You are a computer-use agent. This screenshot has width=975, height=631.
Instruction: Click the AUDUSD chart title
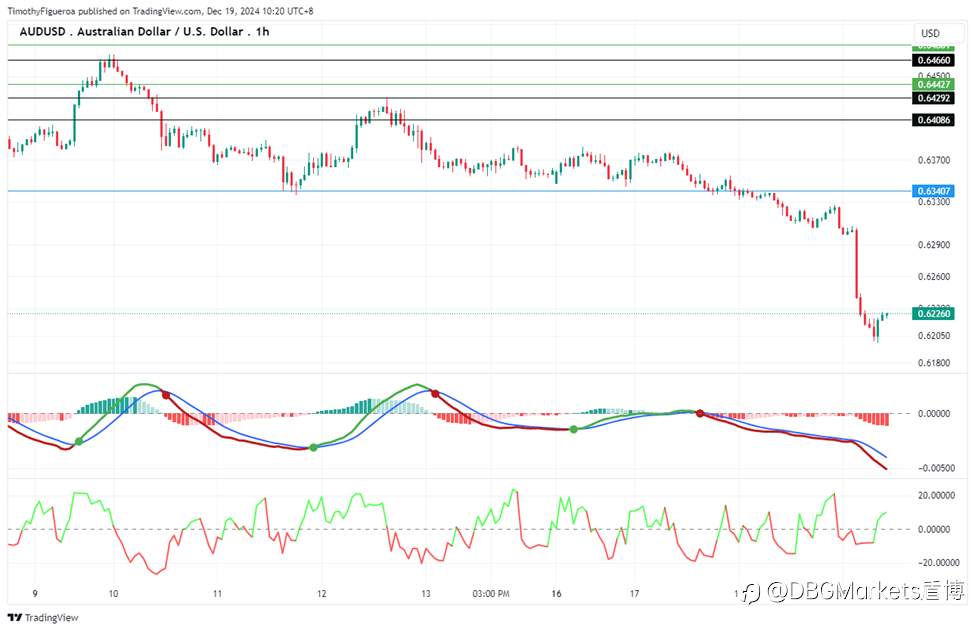pyautogui.click(x=144, y=32)
